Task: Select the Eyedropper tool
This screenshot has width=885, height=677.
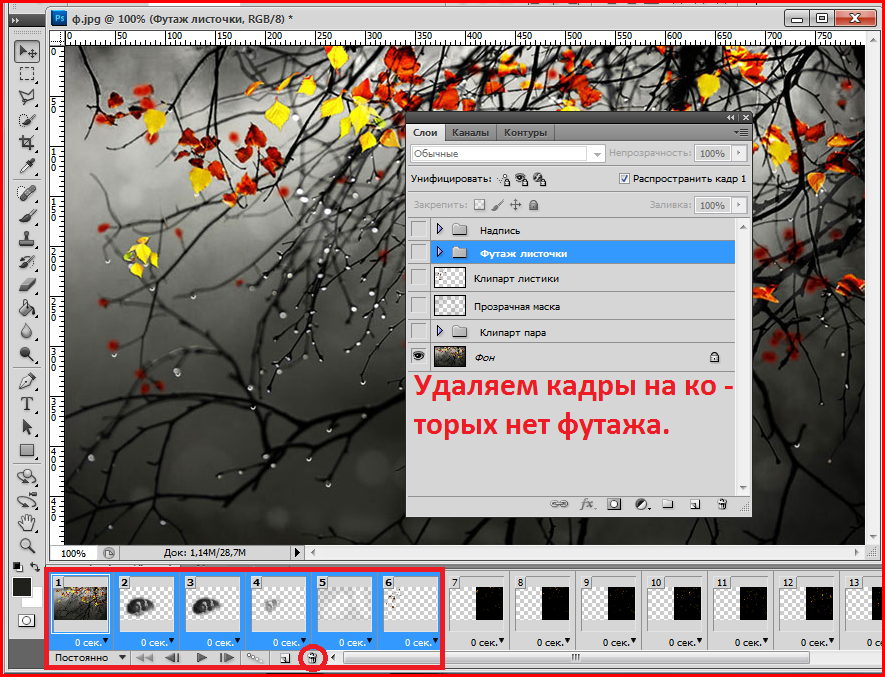Action: pyautogui.click(x=27, y=166)
